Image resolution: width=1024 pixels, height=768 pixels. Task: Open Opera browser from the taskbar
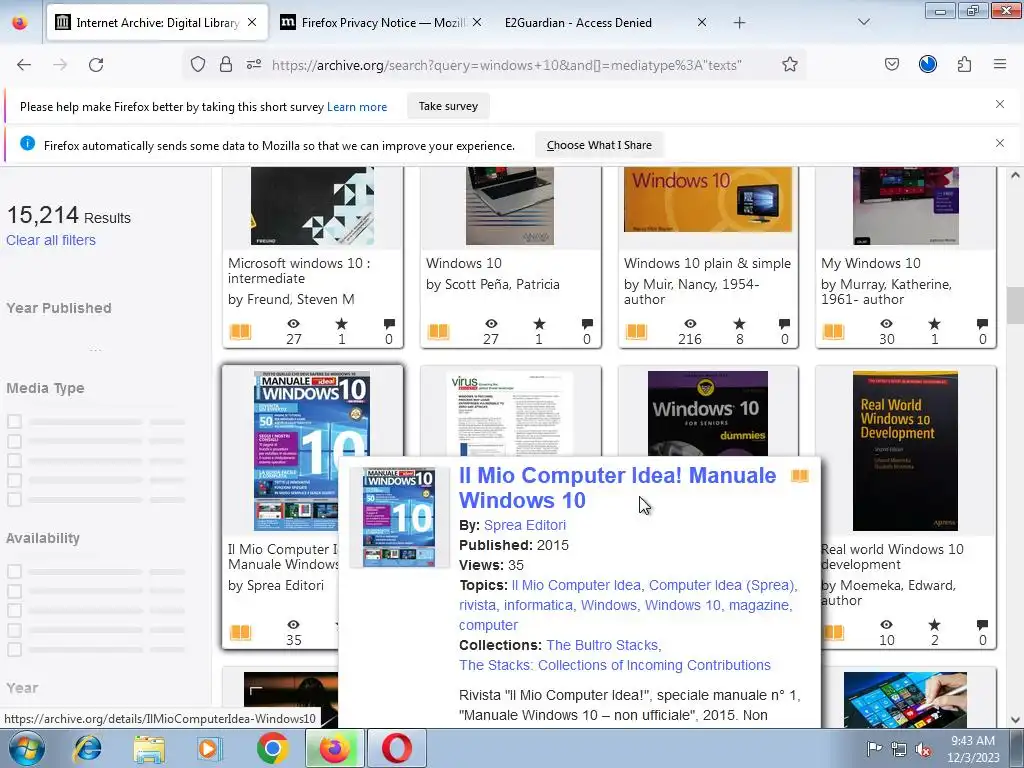[396, 748]
